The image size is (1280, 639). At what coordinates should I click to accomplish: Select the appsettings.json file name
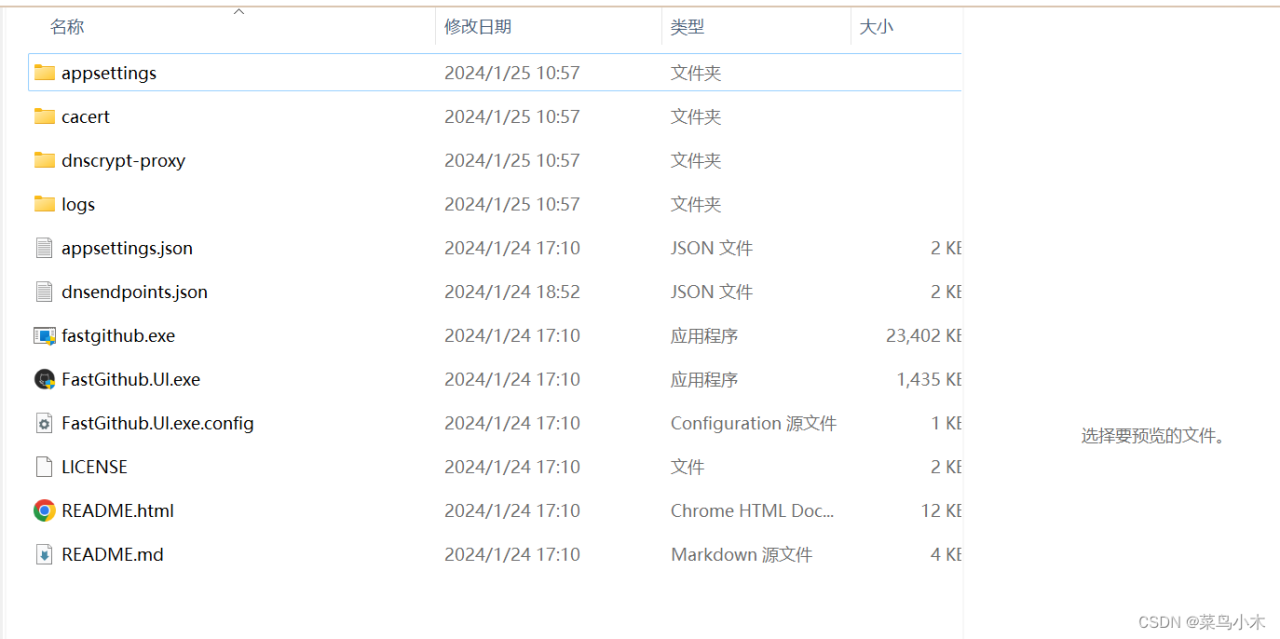pos(127,248)
